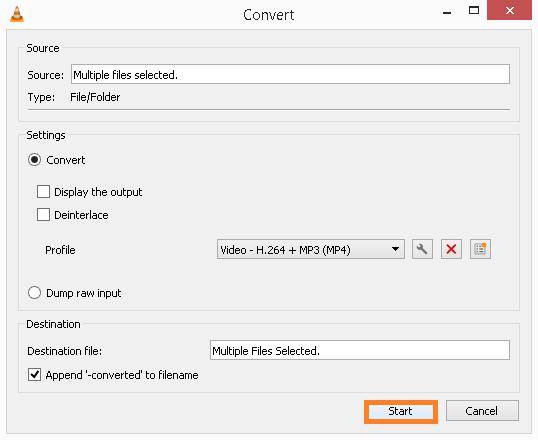Image resolution: width=538 pixels, height=440 pixels.
Task: Uncheck Append '-converted' to filename
Action: tap(34, 375)
